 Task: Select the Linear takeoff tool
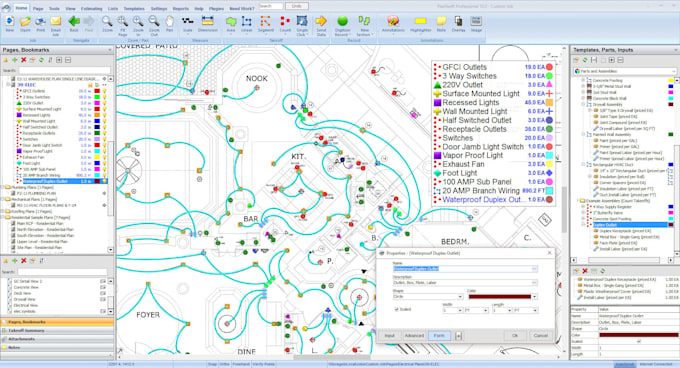247,21
